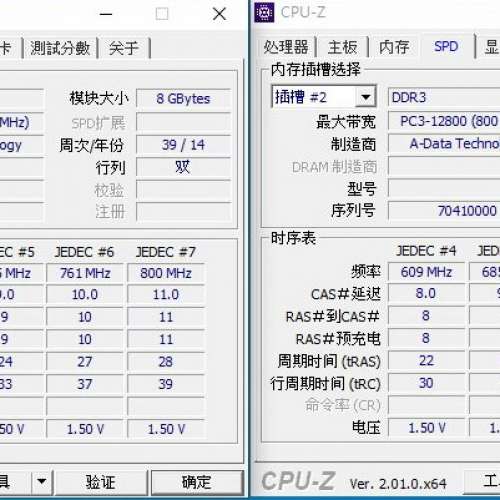Click the 模块大小 label in left window
Image resolution: width=500 pixels, height=500 pixels.
tap(99, 99)
